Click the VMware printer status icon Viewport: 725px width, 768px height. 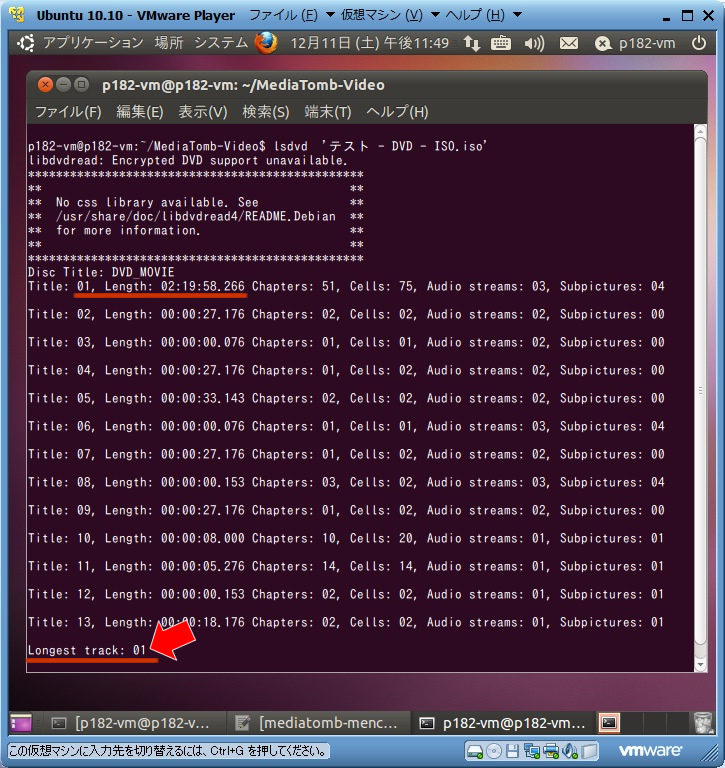point(551,751)
